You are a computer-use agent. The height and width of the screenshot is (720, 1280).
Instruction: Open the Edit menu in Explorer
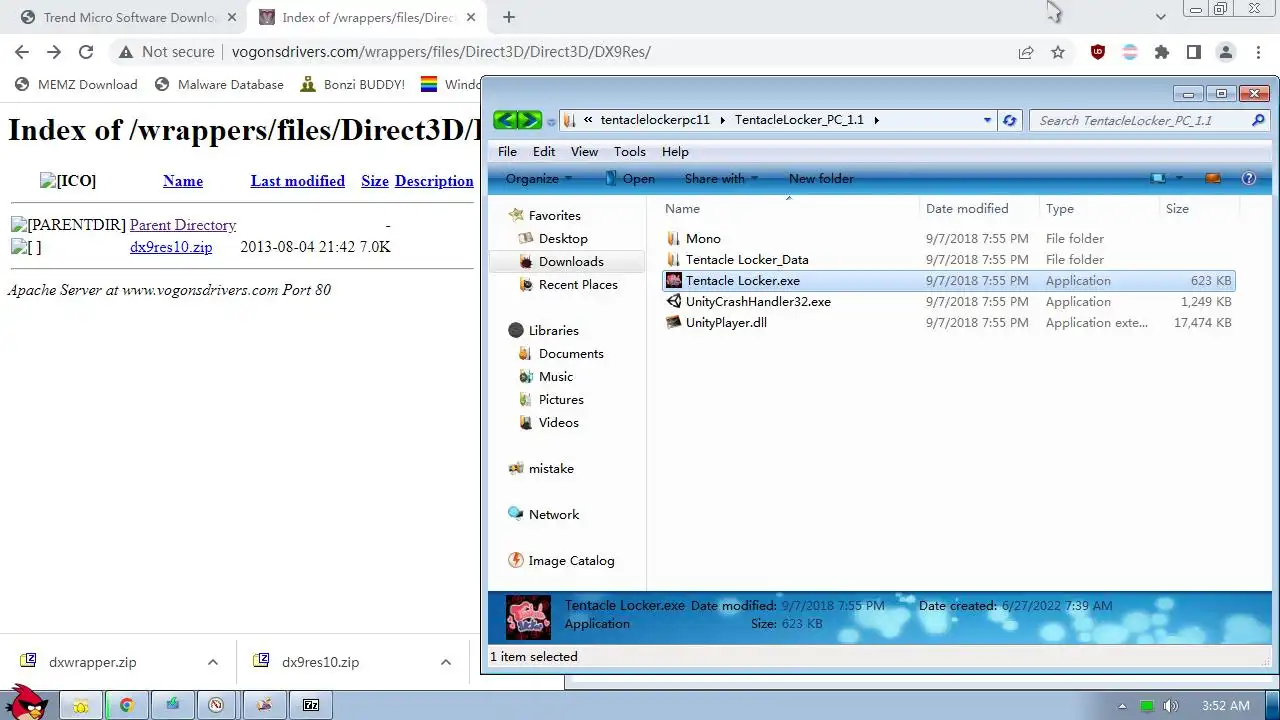tap(544, 152)
